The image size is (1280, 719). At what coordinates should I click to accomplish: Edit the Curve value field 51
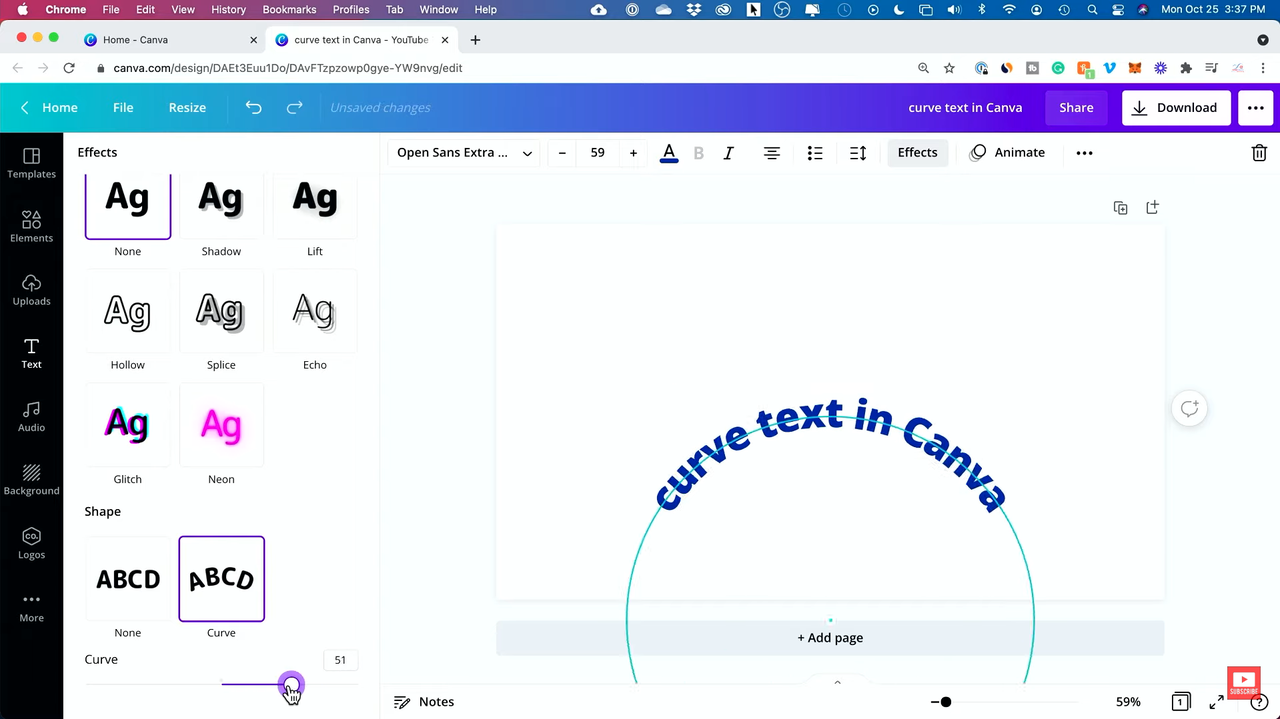coord(340,660)
